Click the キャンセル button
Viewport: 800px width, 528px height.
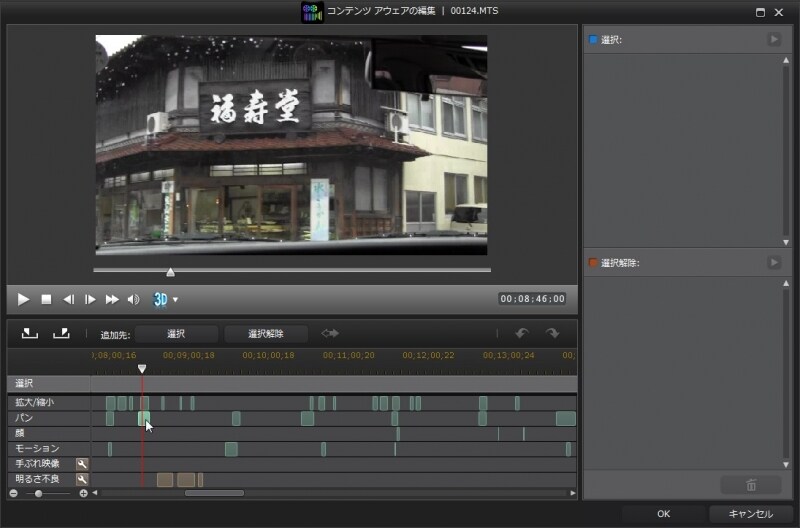click(750, 514)
